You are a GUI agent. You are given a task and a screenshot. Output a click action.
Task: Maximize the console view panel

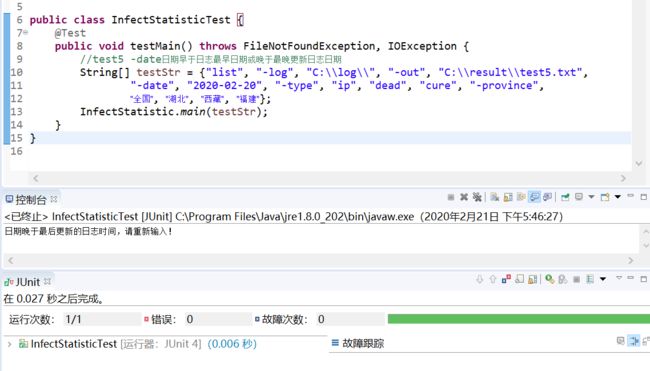[644, 197]
